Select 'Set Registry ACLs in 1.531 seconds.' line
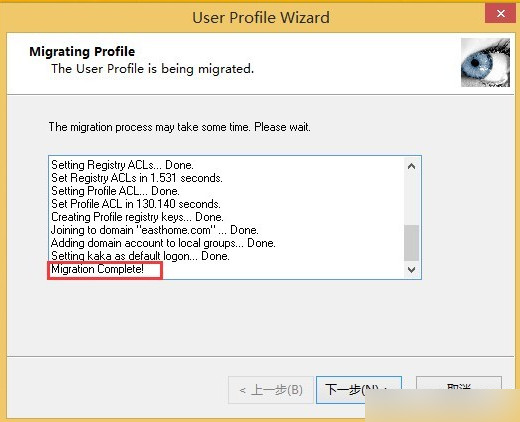The height and width of the screenshot is (422, 520). coord(137,178)
